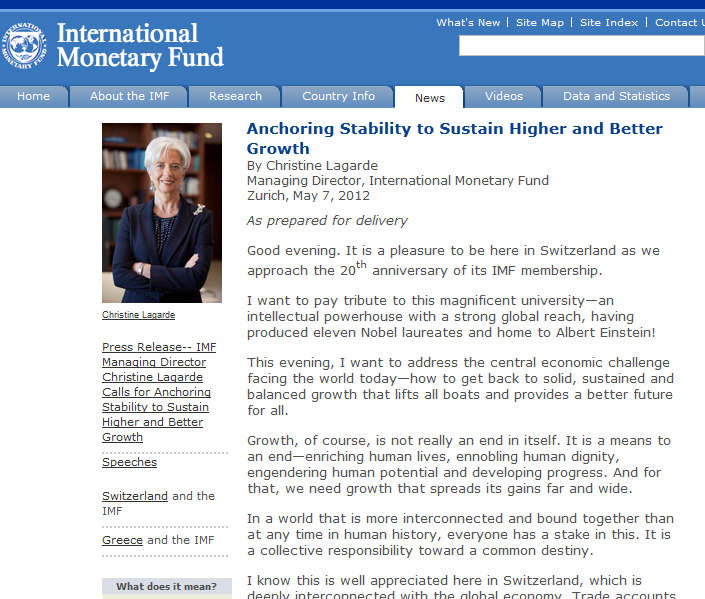
Task: Open the Greece country link
Action: coord(122,540)
